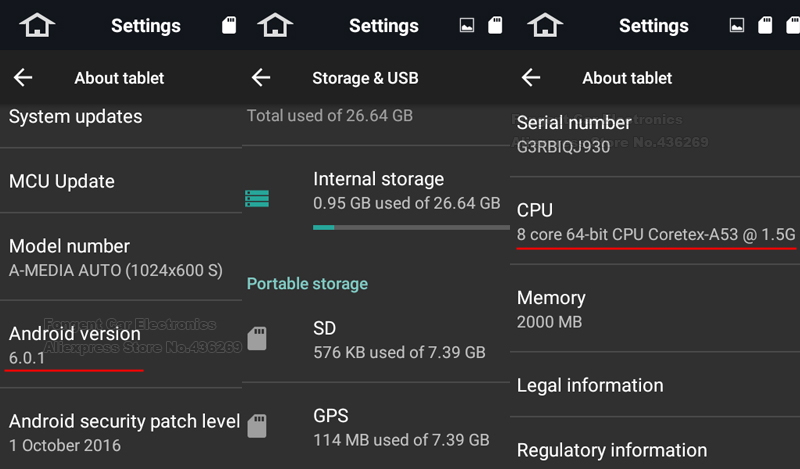The image size is (800, 469).
Task: Open Internal storage details
Action: pos(406,190)
